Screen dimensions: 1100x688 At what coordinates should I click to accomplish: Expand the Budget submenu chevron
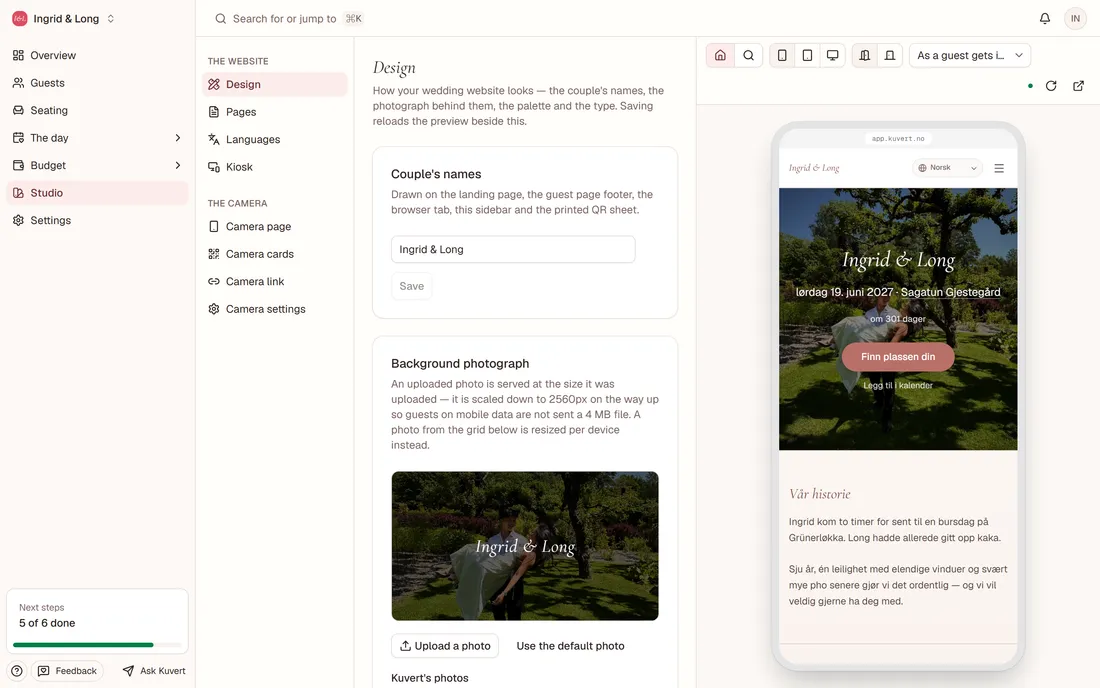click(177, 166)
